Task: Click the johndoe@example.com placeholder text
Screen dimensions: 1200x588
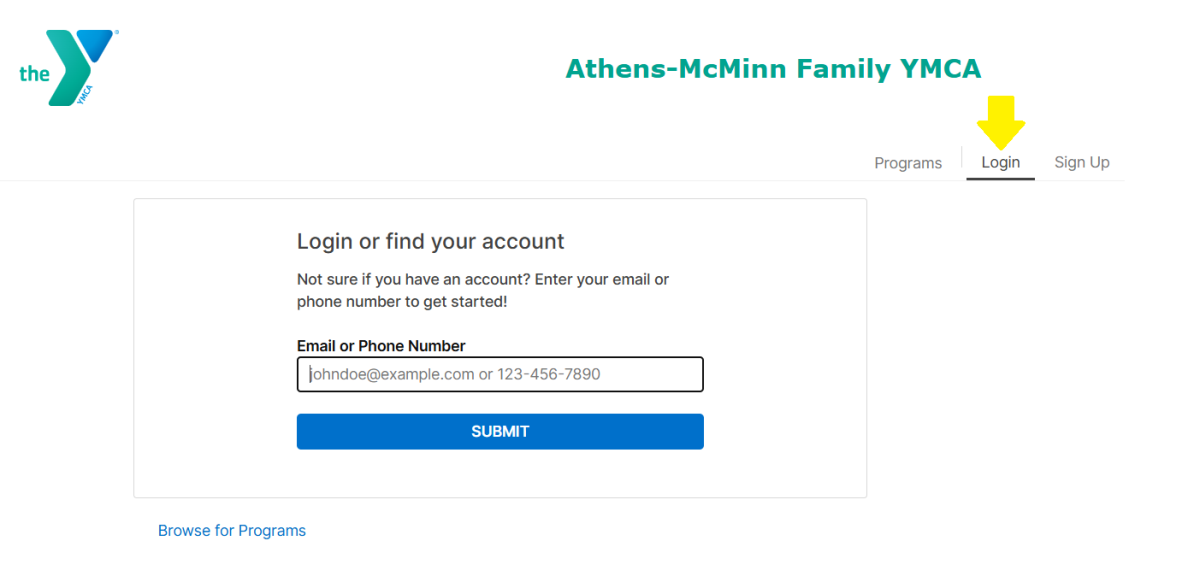Action: 392,375
